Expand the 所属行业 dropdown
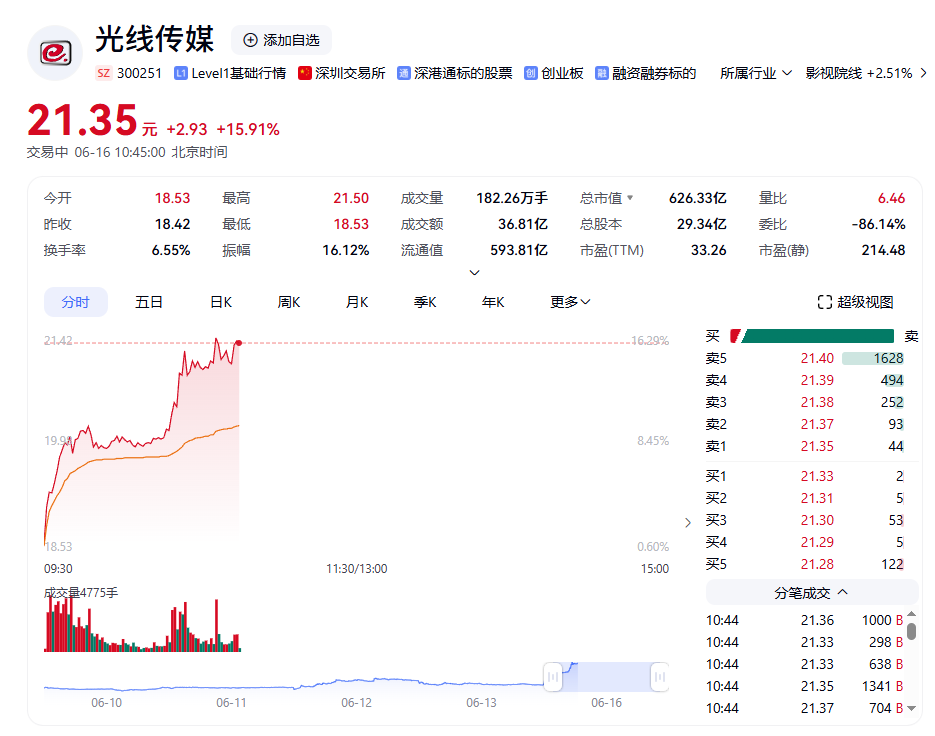 (x=756, y=73)
